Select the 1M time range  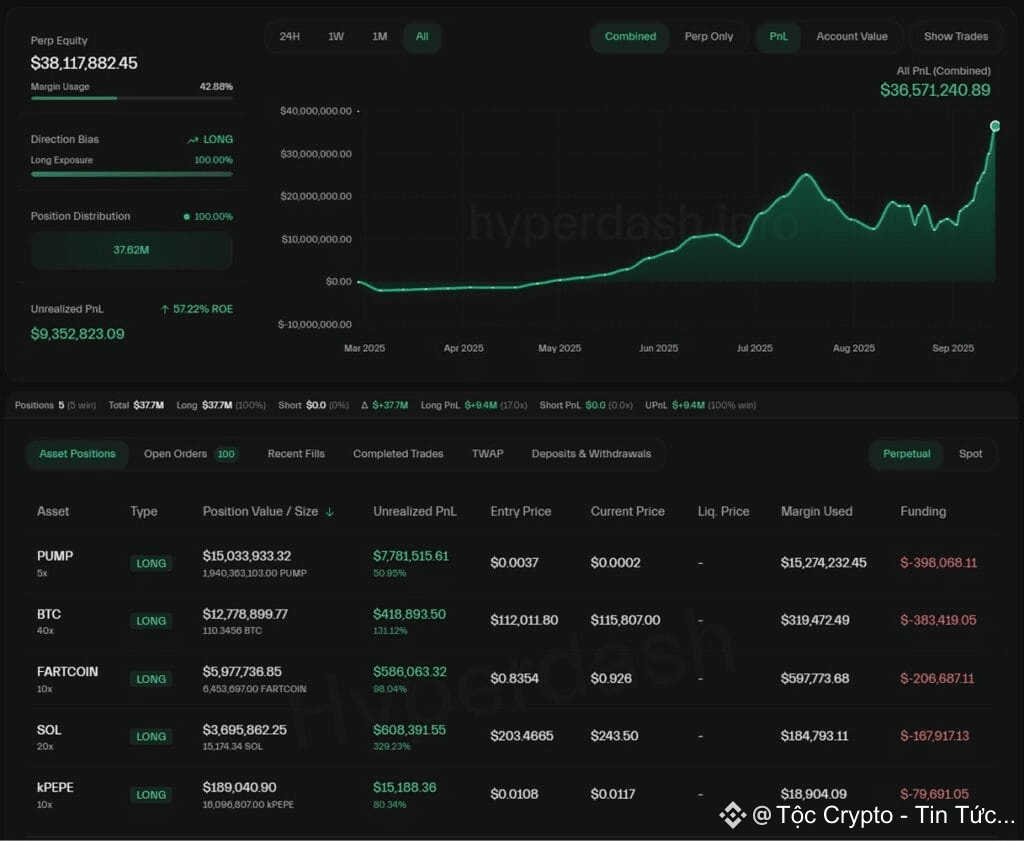(x=380, y=37)
